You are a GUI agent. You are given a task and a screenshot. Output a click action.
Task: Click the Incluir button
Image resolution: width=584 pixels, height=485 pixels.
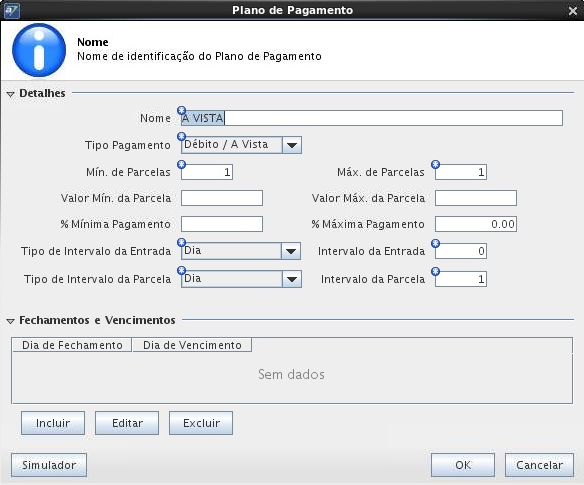click(x=53, y=423)
